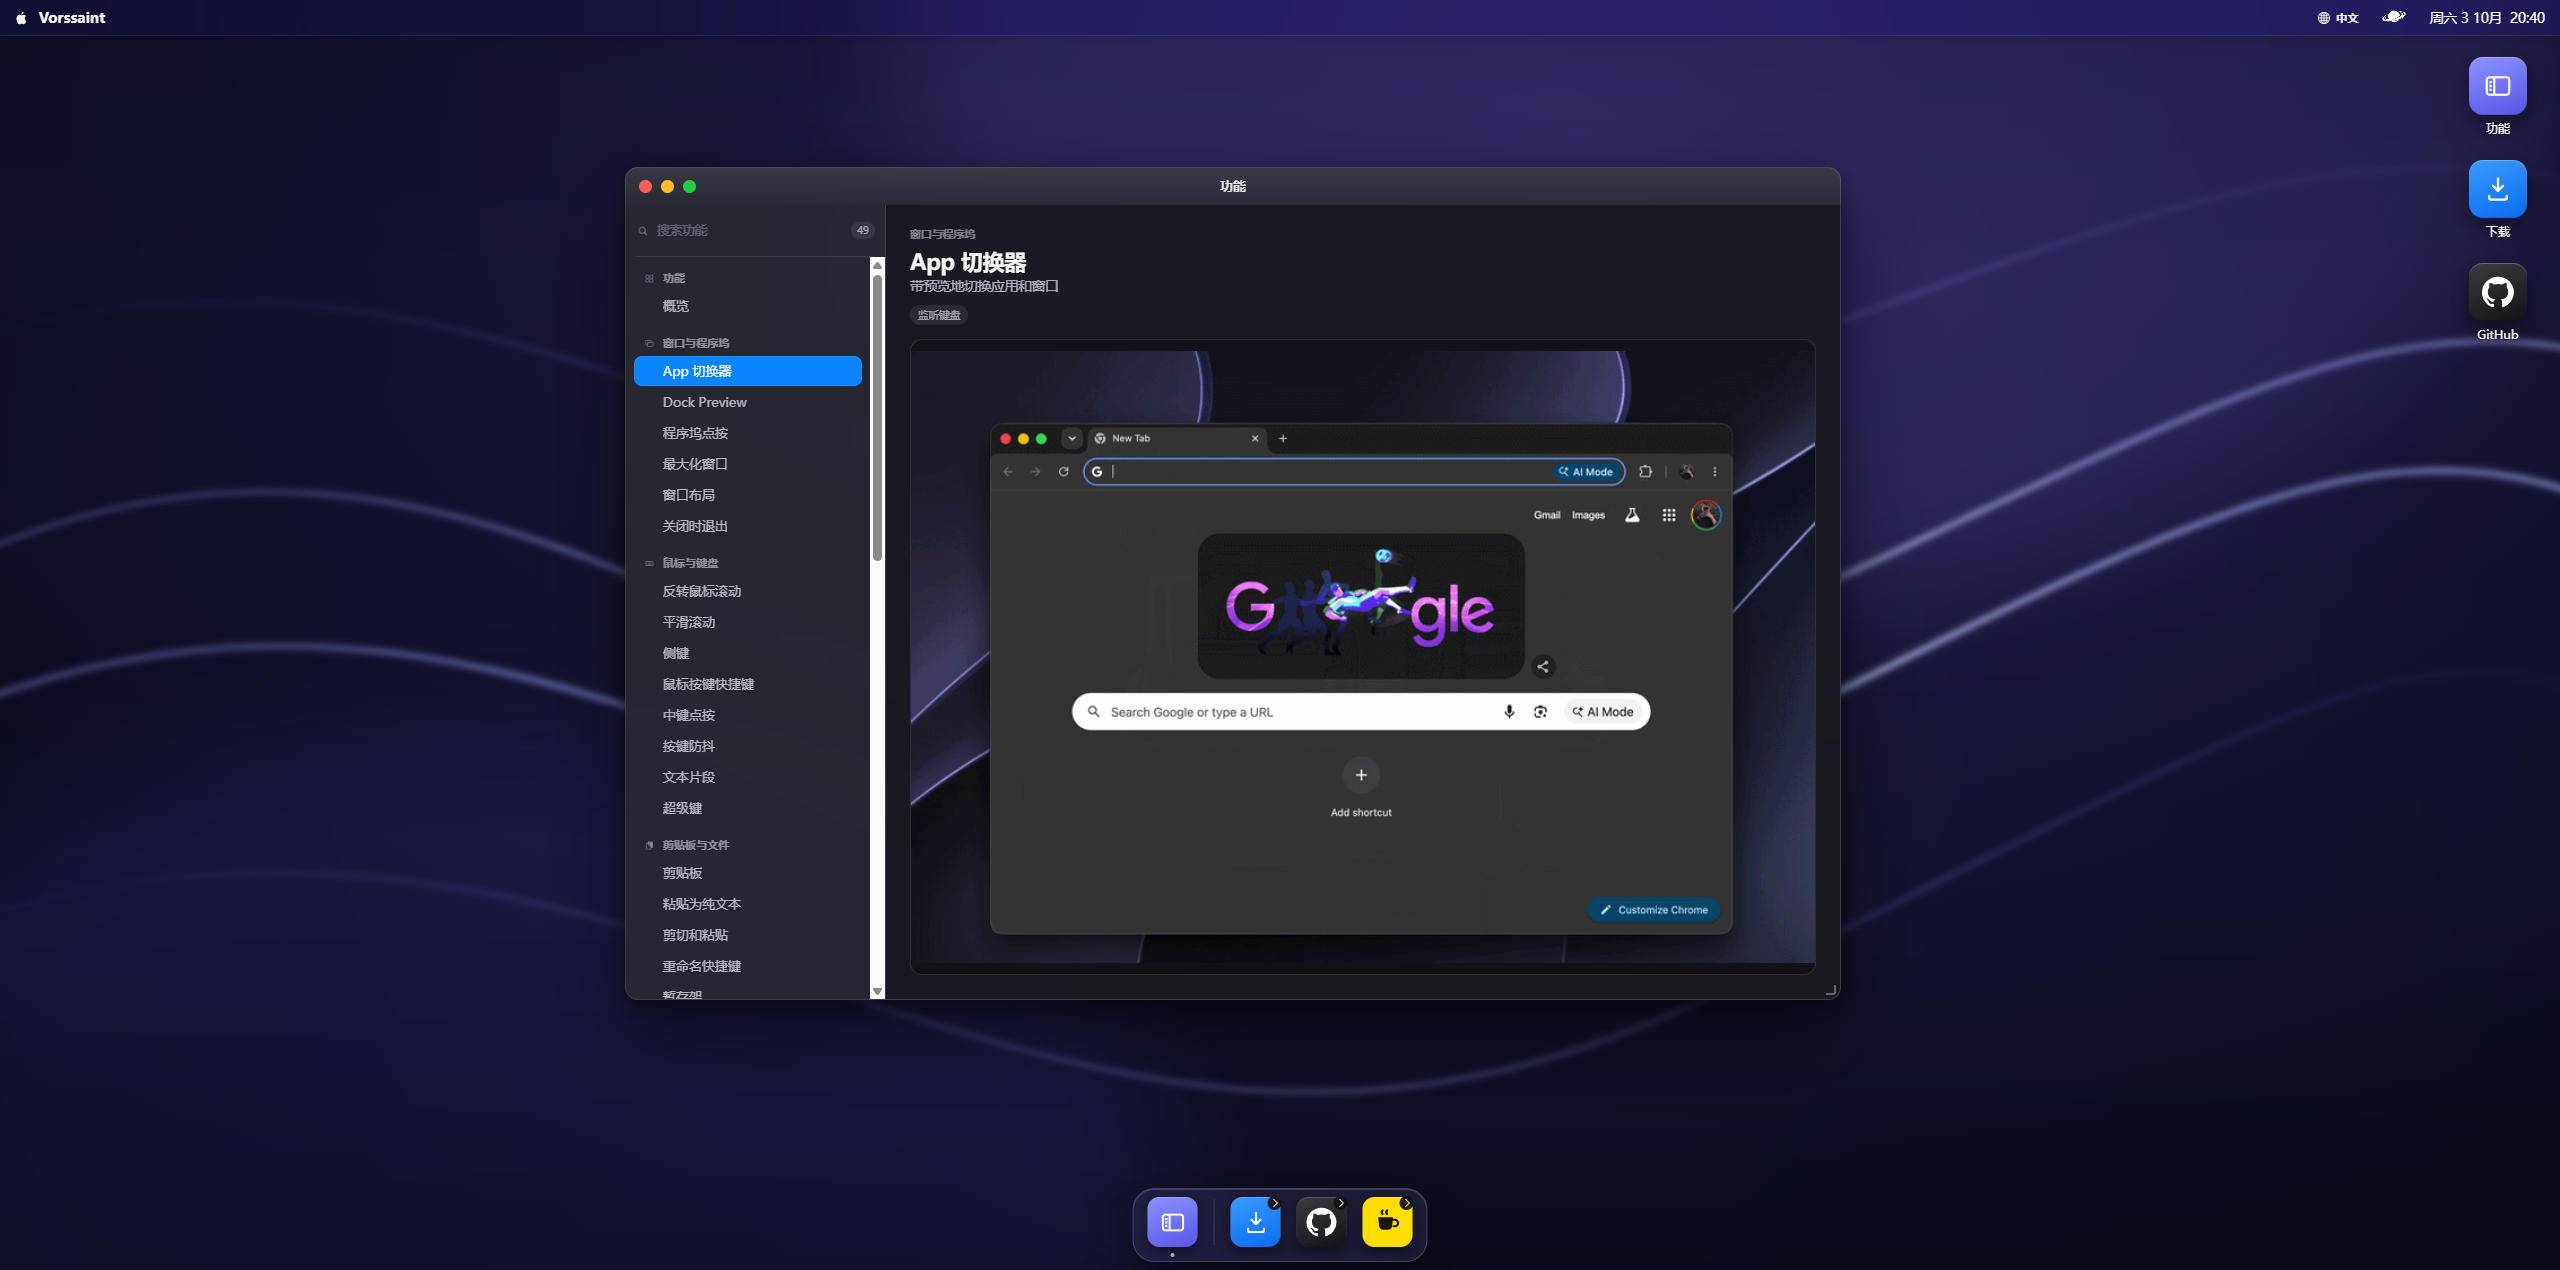Image resolution: width=2560 pixels, height=1270 pixels.
Task: Select 按键防抖 in the sidebar
Action: point(748,746)
